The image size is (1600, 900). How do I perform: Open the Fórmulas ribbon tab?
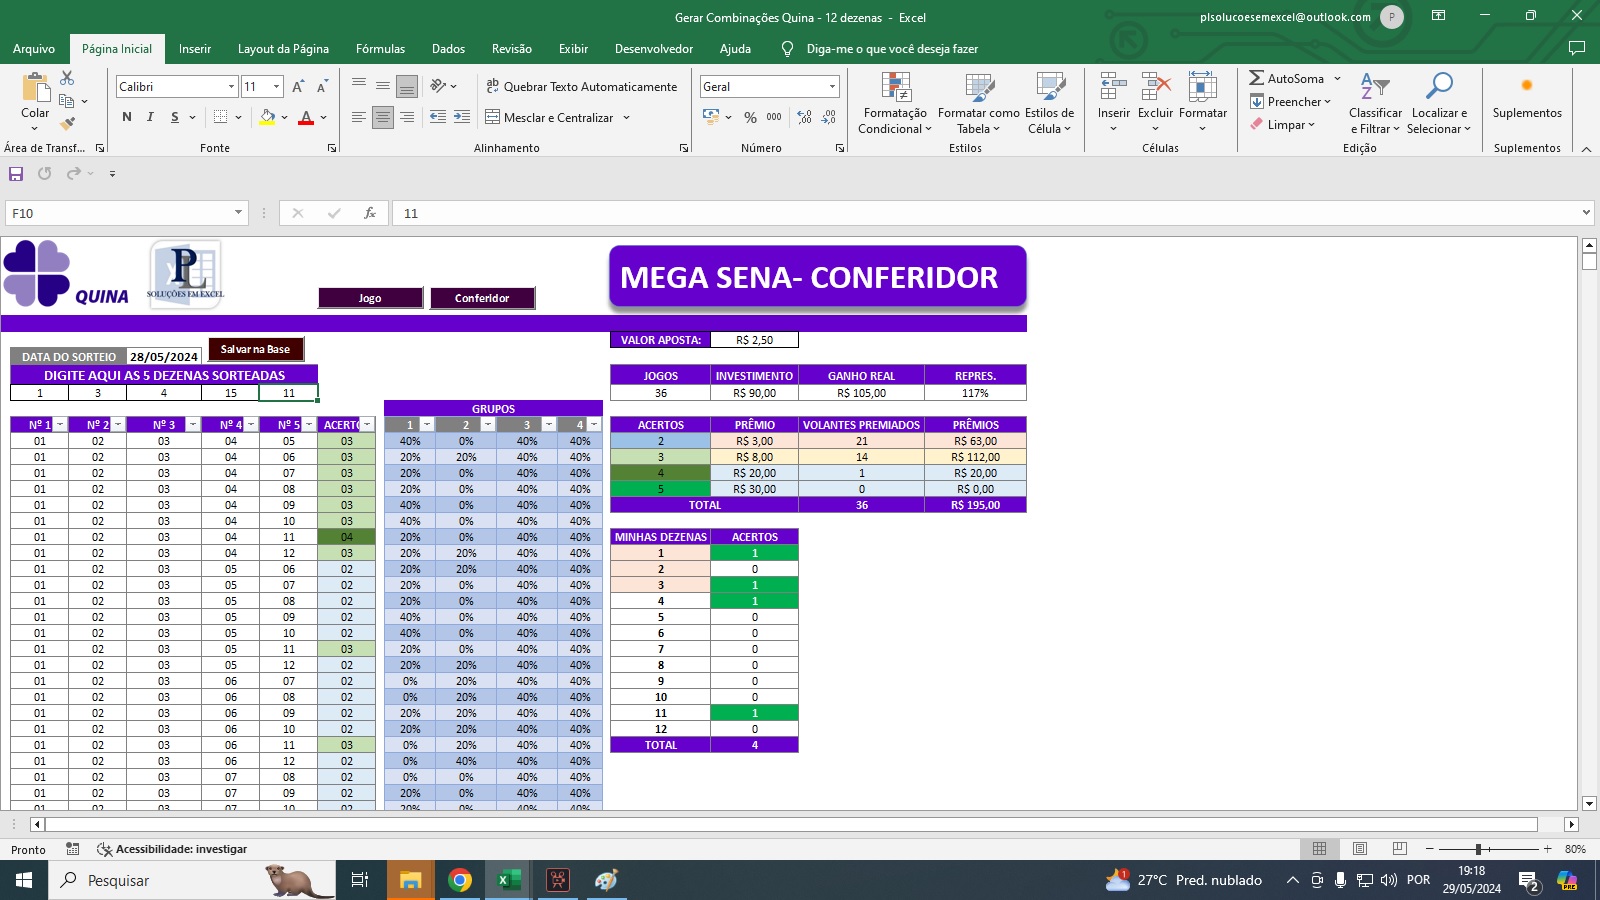click(x=381, y=49)
